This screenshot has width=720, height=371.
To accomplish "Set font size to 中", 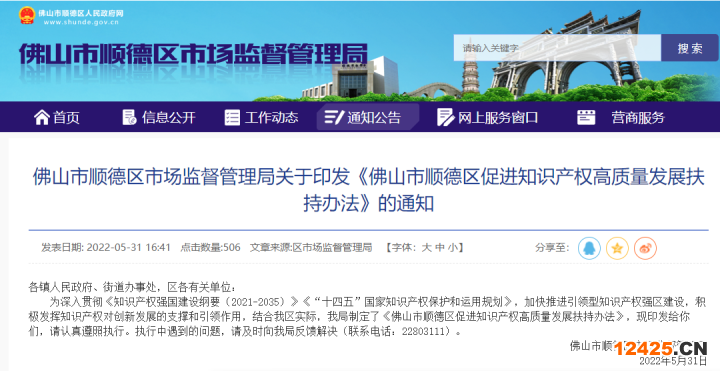I will pos(440,248).
